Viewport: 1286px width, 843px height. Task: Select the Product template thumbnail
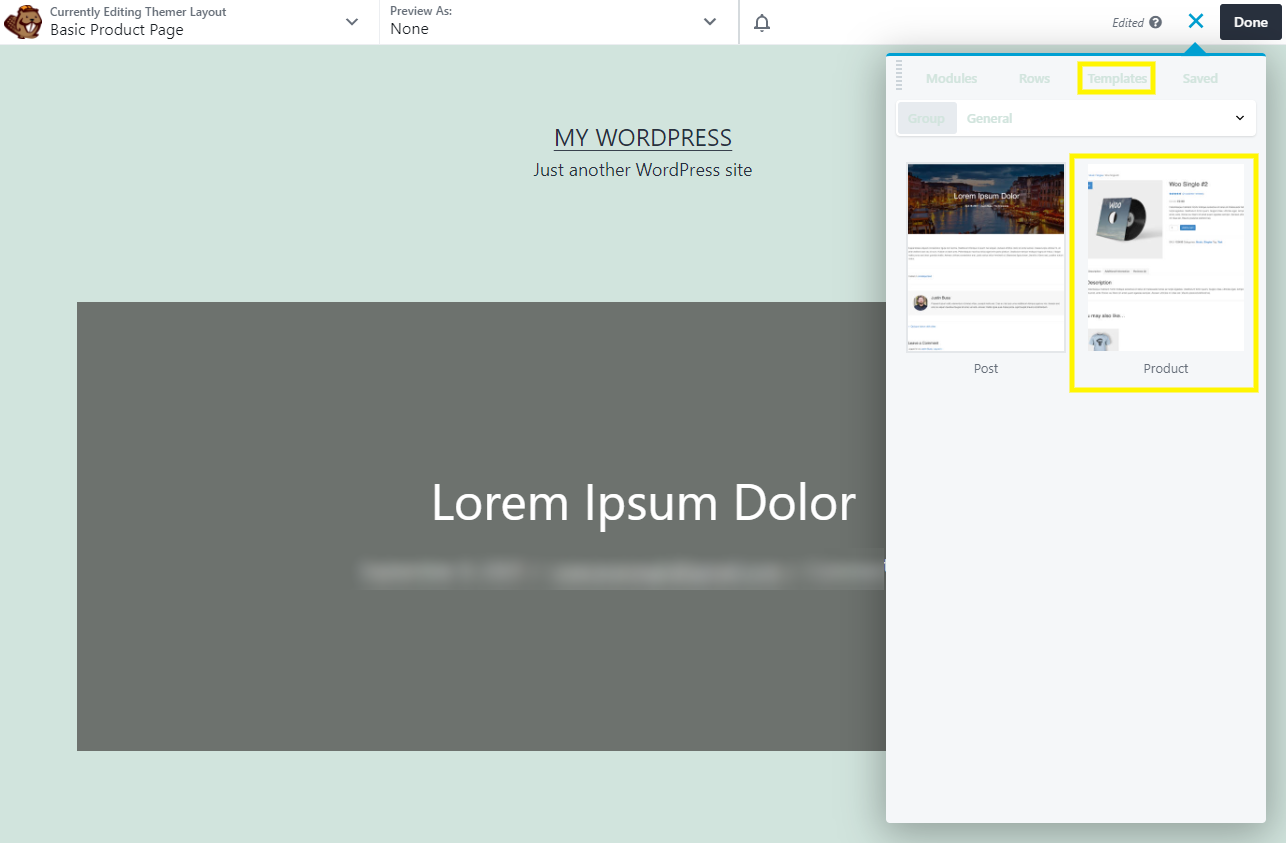click(1164, 256)
